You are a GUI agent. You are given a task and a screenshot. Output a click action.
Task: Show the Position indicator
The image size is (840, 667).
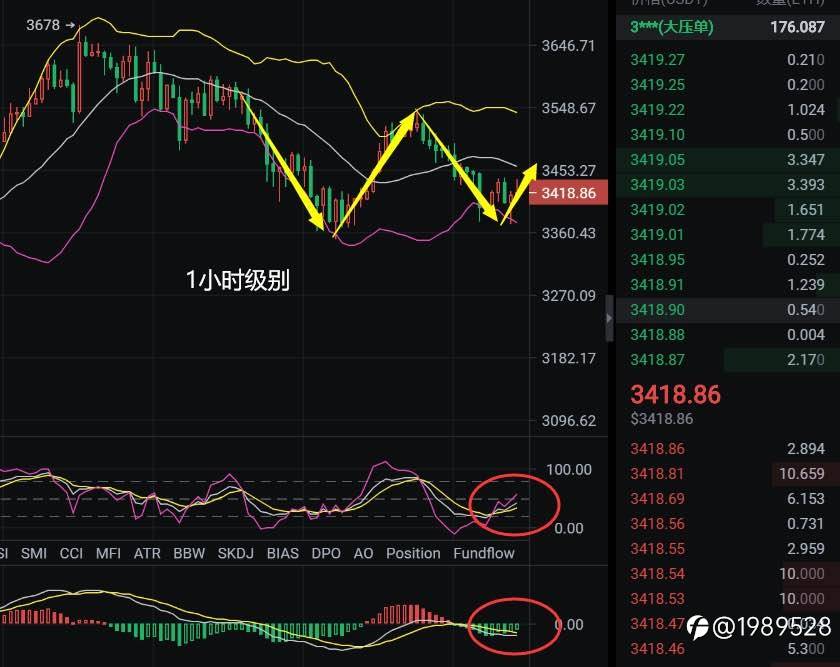[413, 553]
